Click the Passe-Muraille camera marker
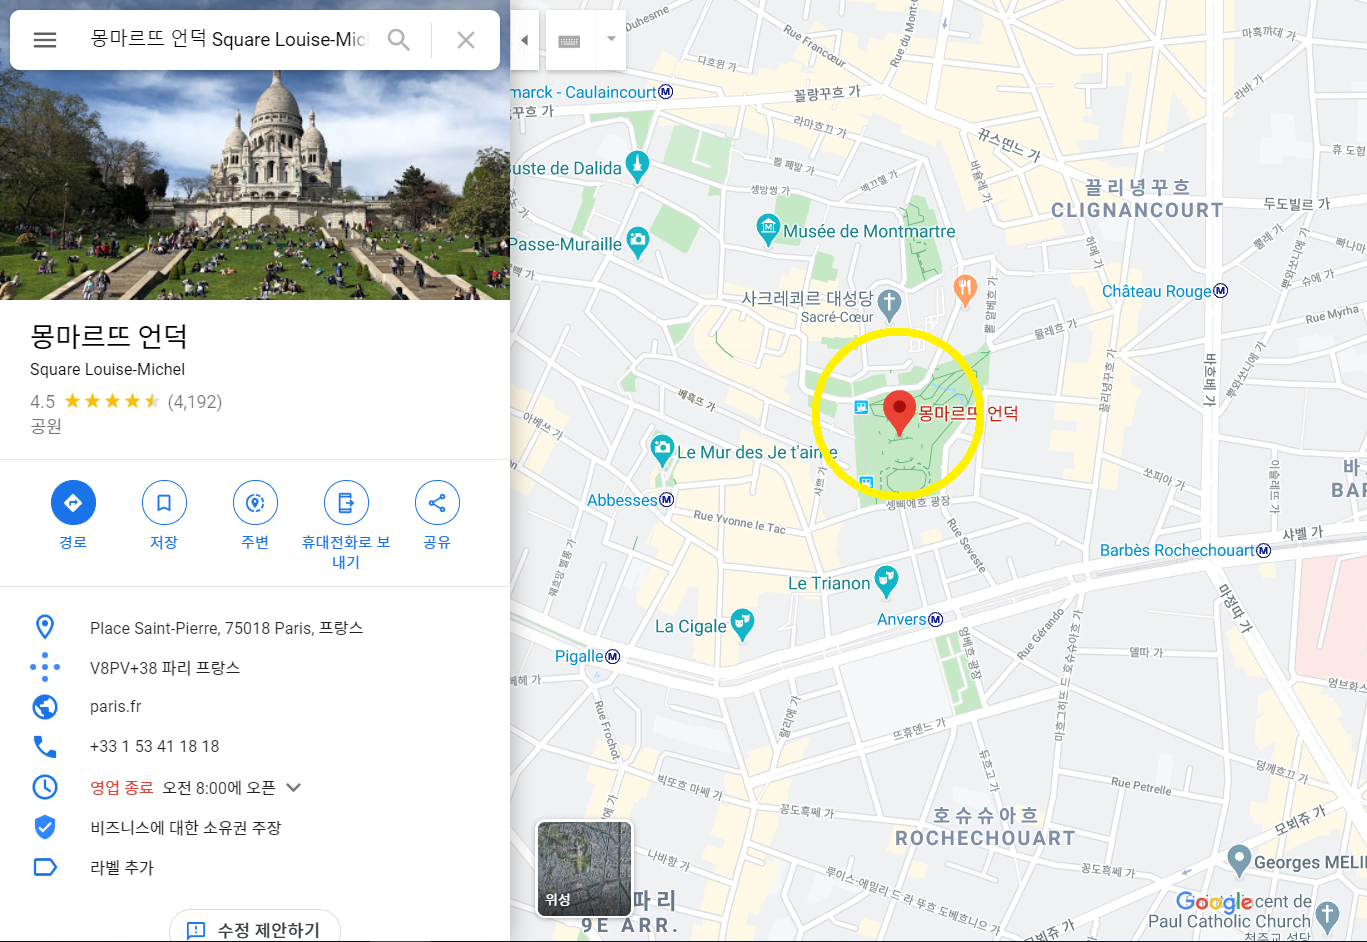The height and width of the screenshot is (942, 1367). coord(638,242)
